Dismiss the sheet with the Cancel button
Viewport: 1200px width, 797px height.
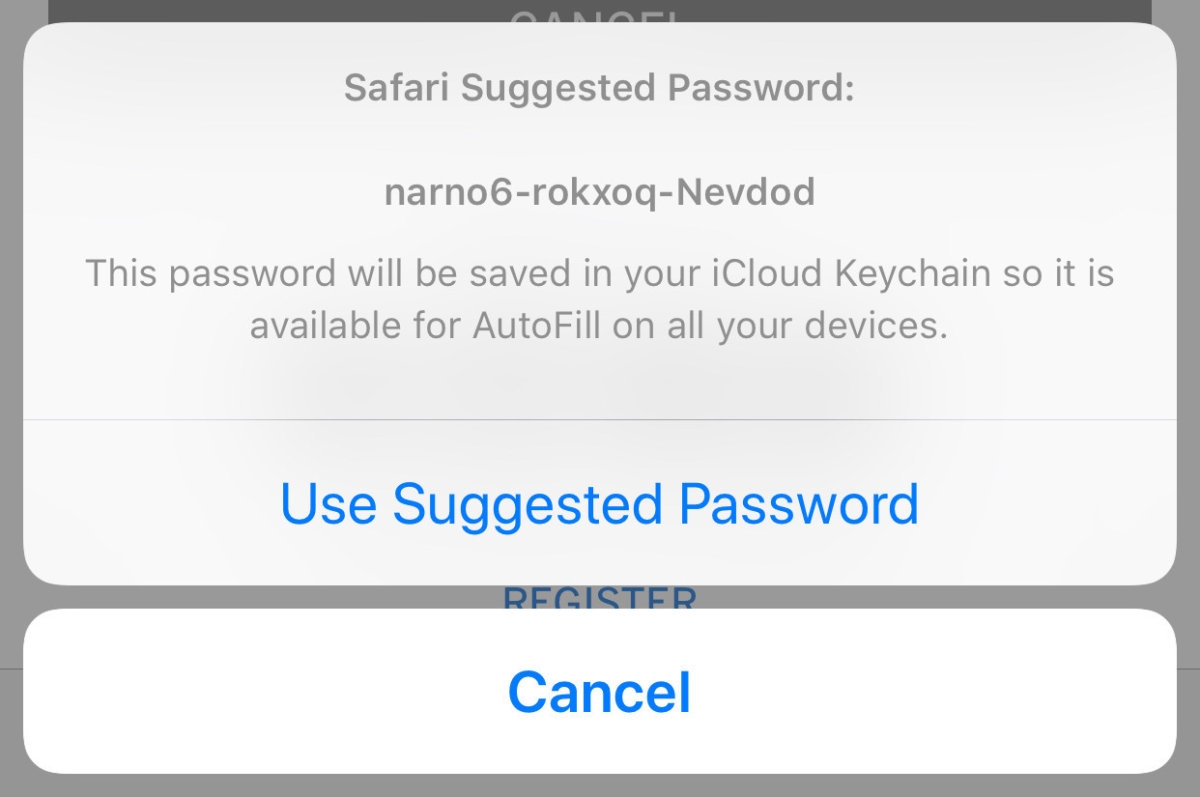(x=599, y=691)
